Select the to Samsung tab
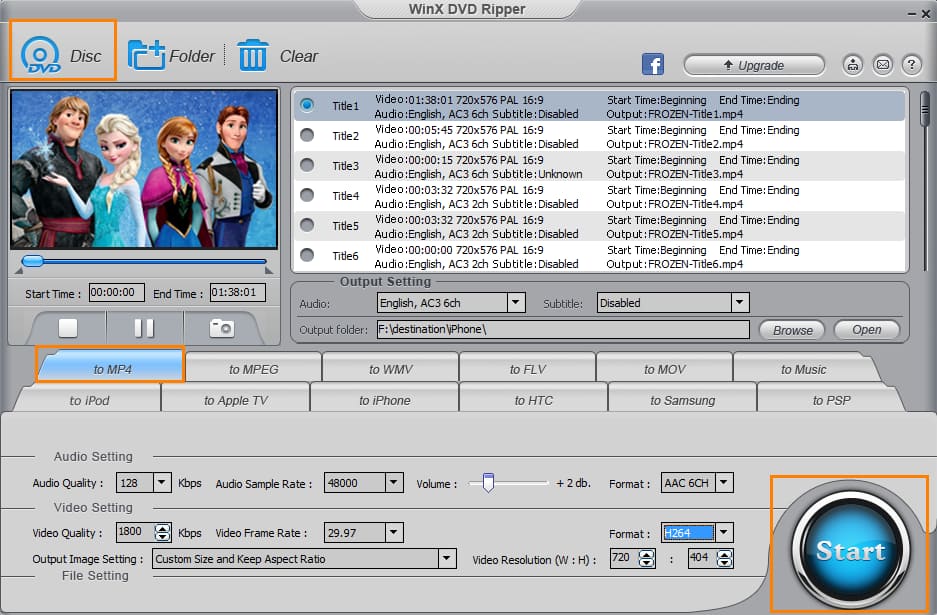937x615 pixels. [x=682, y=400]
